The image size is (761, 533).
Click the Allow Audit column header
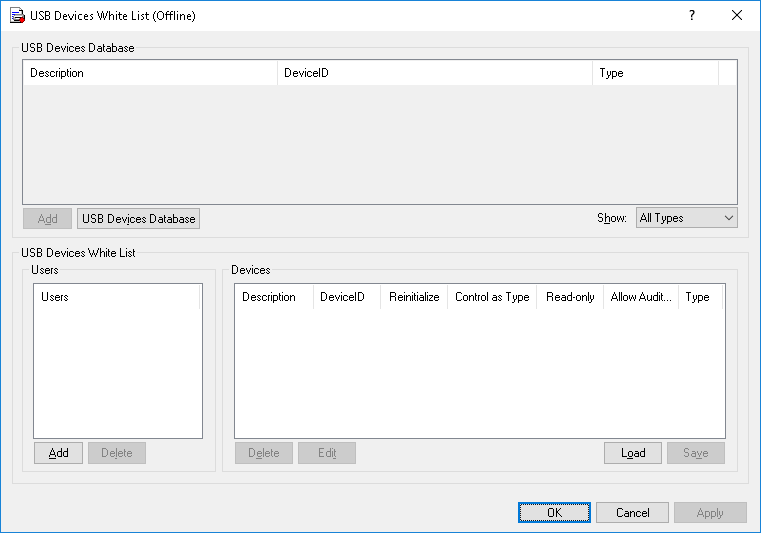(x=641, y=297)
